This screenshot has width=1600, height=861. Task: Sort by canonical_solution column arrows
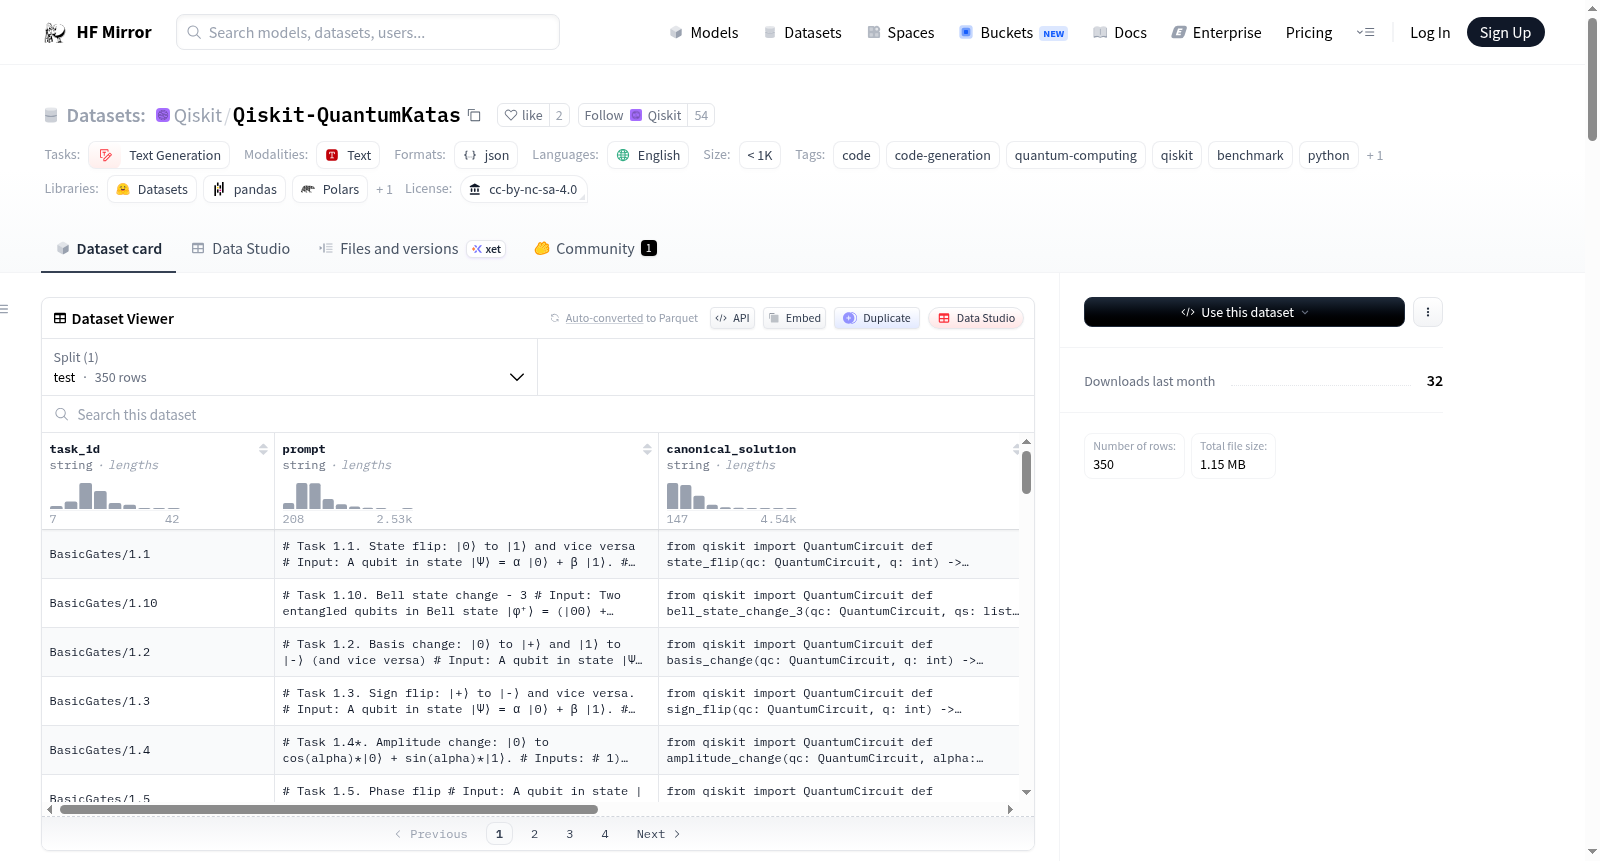tap(1016, 449)
